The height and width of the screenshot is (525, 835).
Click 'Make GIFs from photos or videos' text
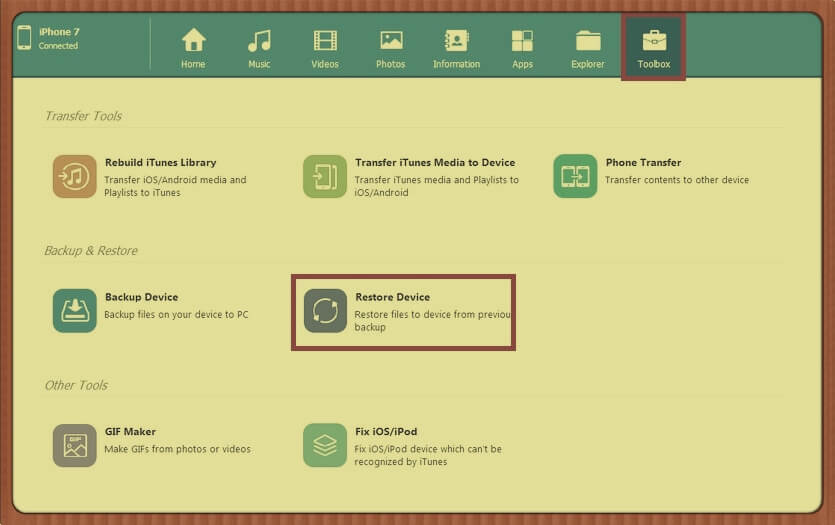pos(177,449)
